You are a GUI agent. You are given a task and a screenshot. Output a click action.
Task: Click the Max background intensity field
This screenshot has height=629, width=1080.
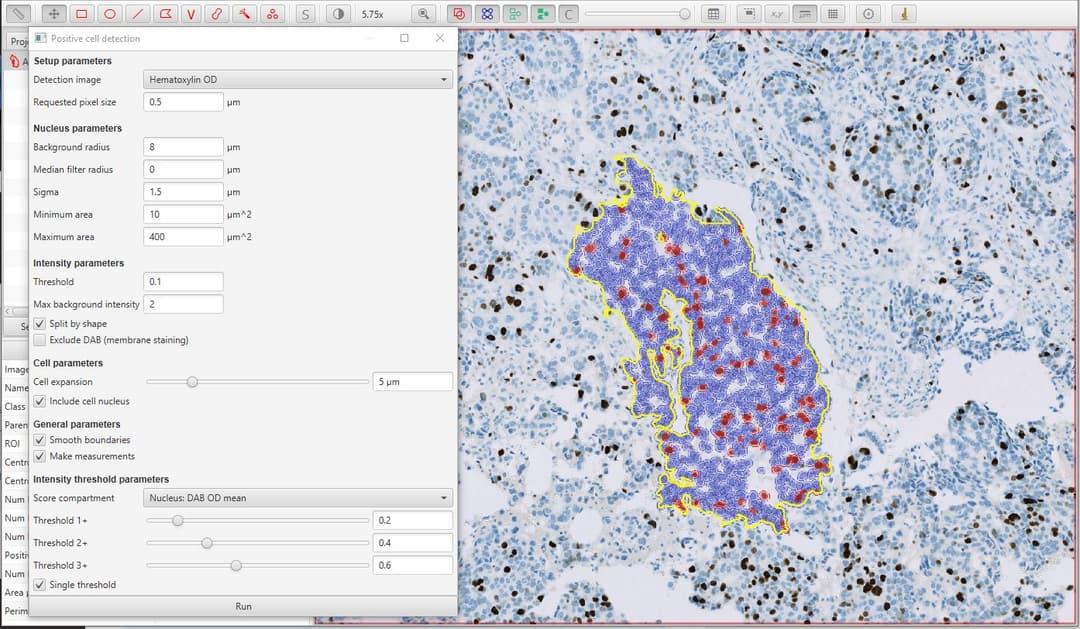pyautogui.click(x=183, y=304)
